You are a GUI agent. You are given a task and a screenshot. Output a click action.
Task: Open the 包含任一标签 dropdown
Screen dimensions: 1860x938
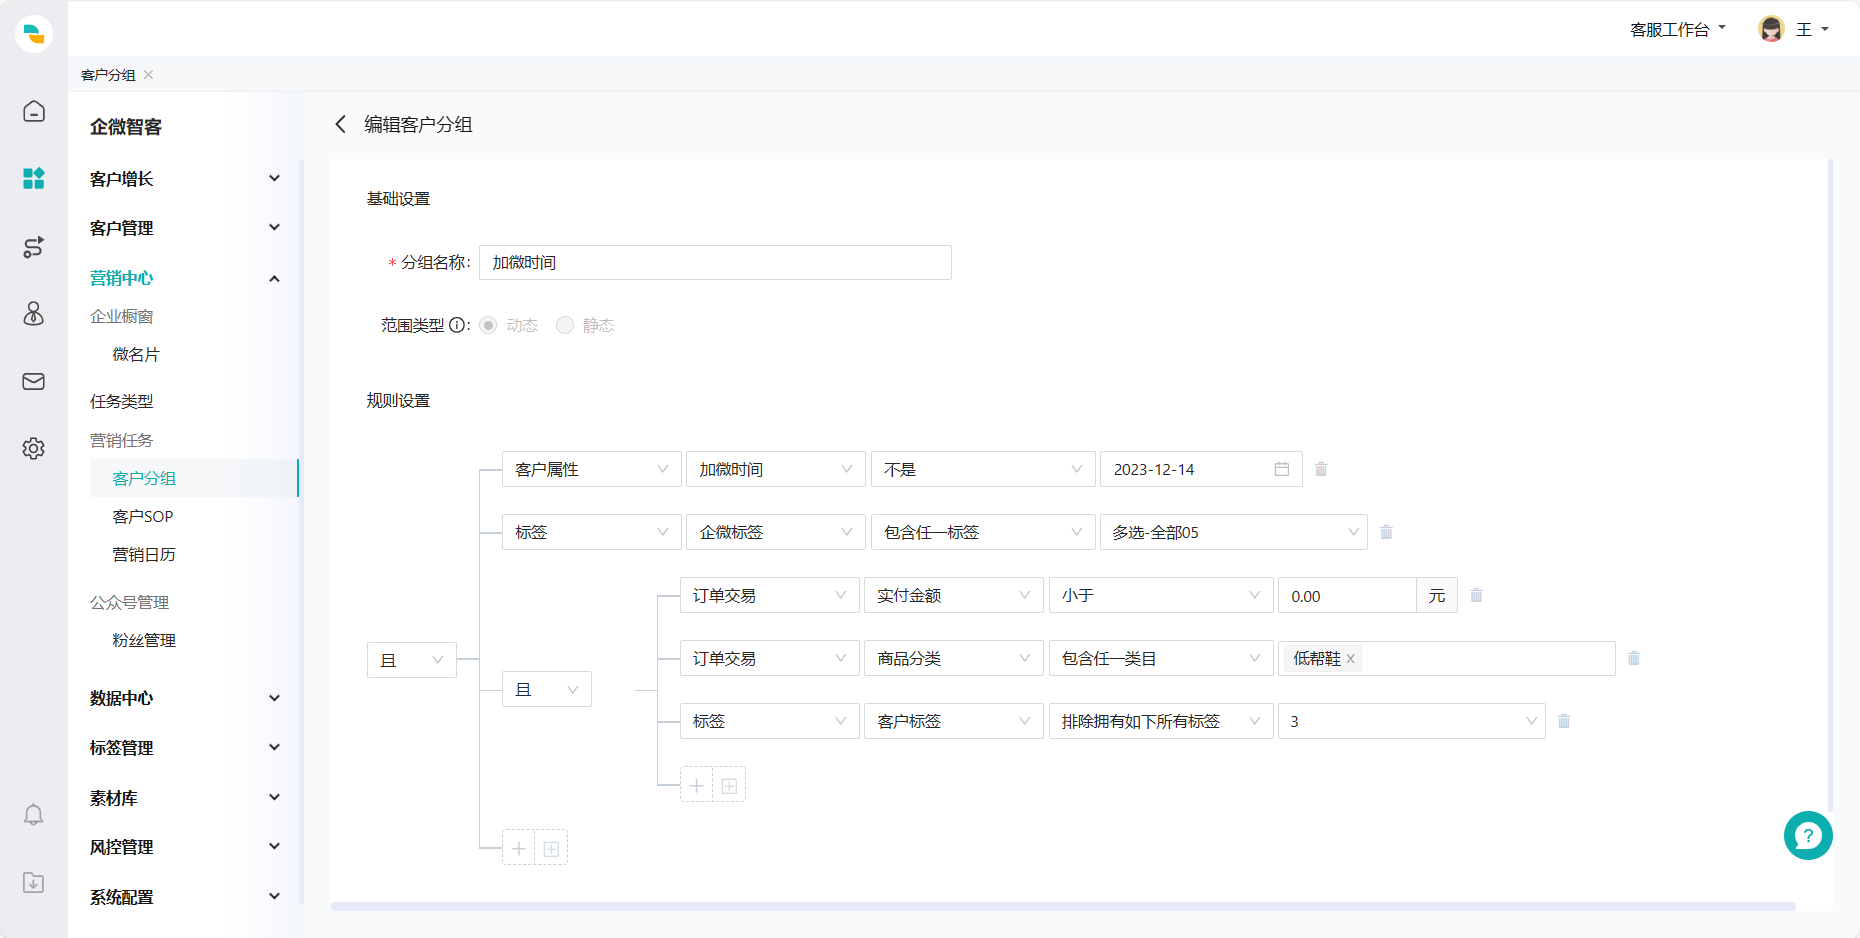(x=983, y=532)
